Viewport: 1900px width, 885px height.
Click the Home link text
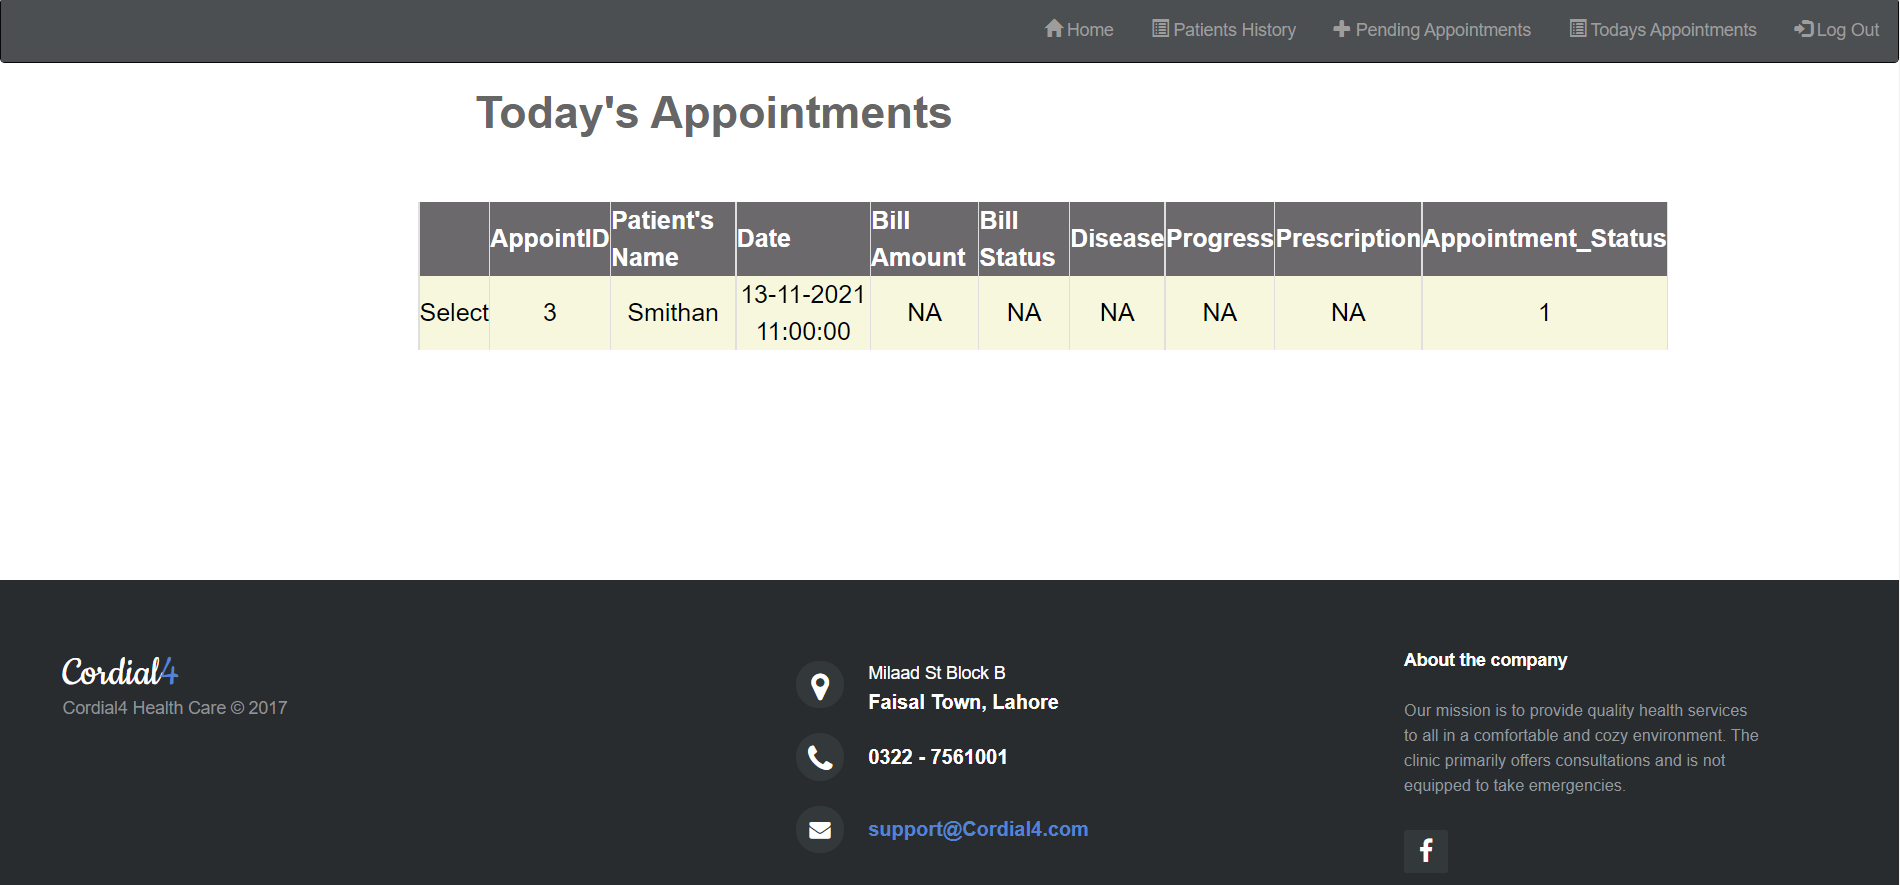click(1090, 30)
